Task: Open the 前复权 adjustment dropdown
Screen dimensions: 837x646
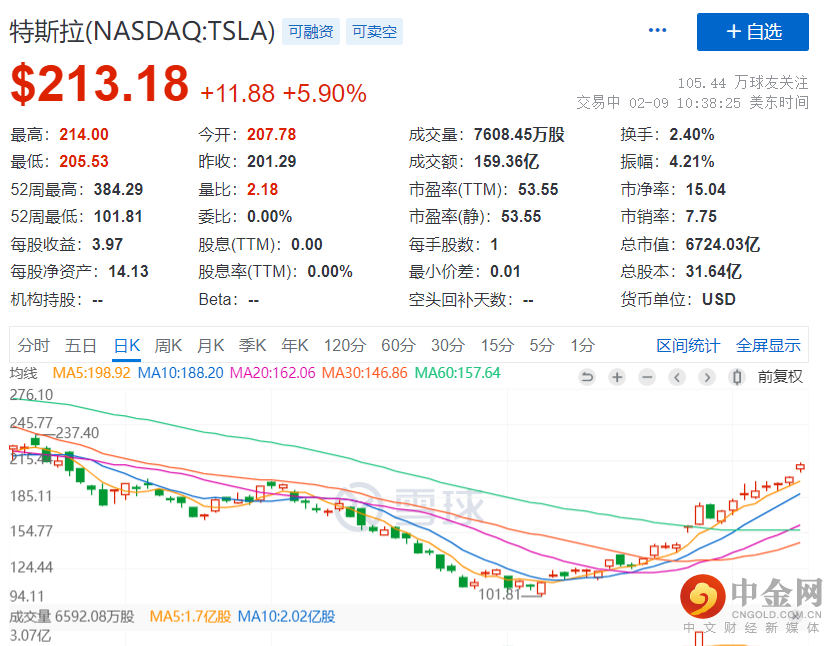Action: tap(780, 377)
